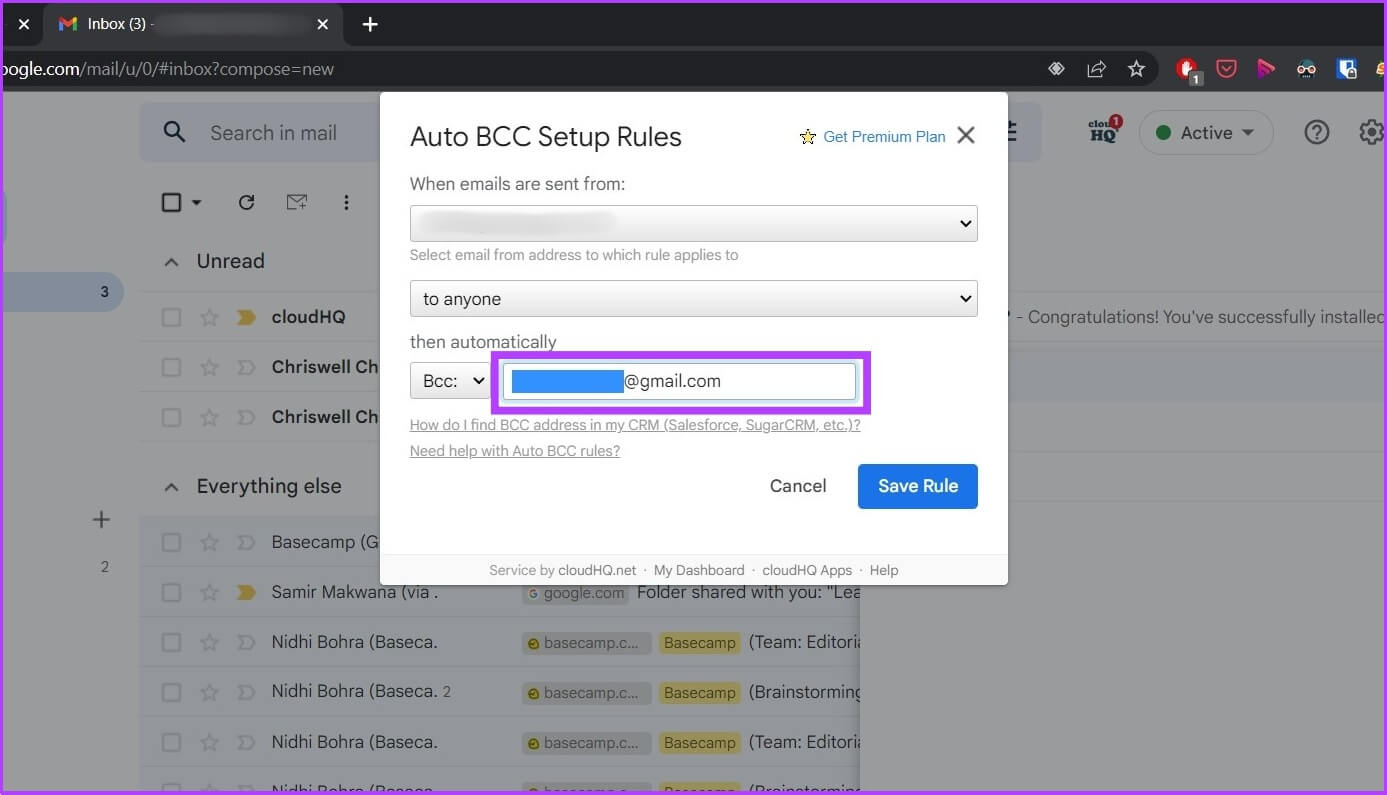
Task: Click the BCC email address input field
Action: pos(680,381)
